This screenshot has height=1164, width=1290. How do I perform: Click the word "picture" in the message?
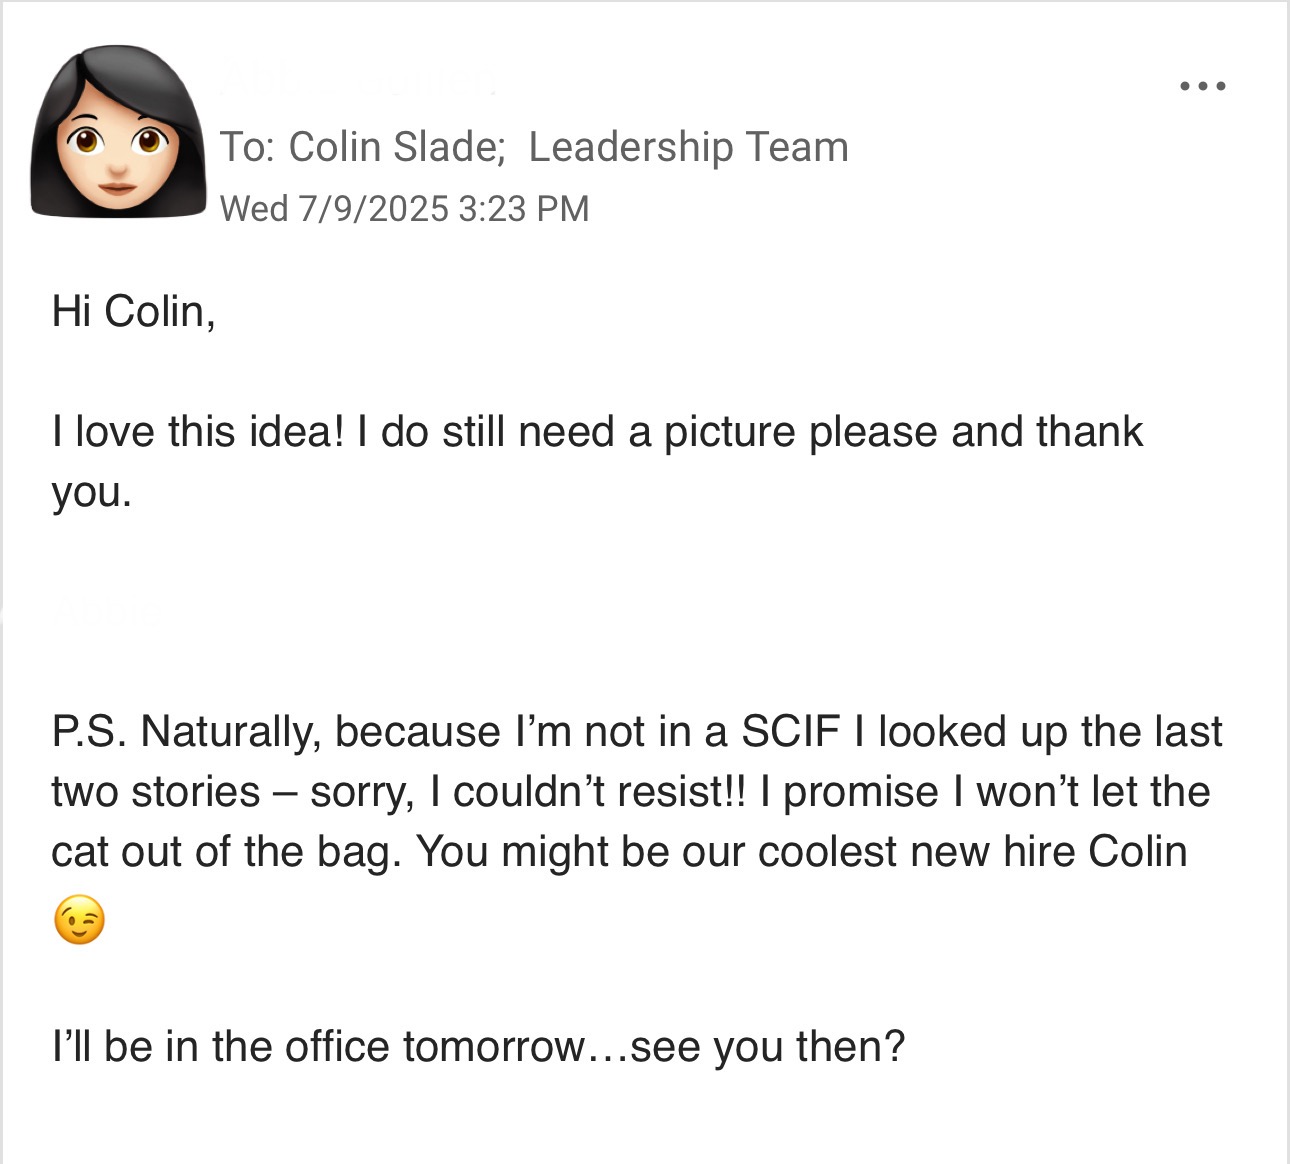point(730,432)
